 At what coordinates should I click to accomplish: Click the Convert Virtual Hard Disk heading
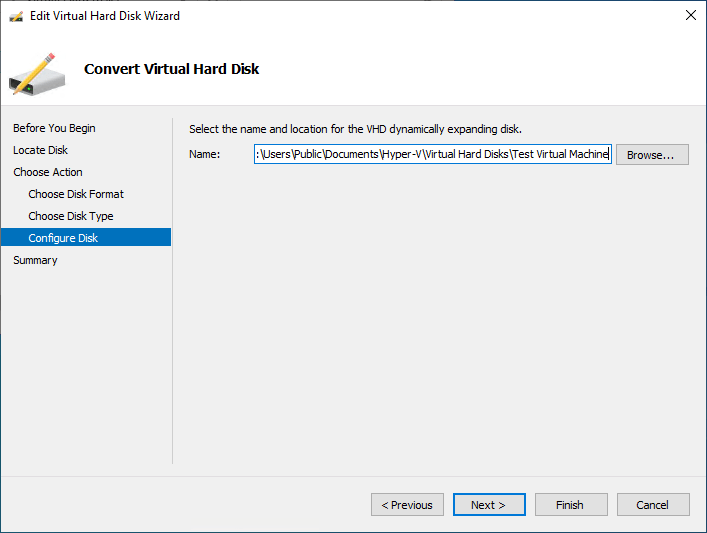pyautogui.click(x=171, y=69)
